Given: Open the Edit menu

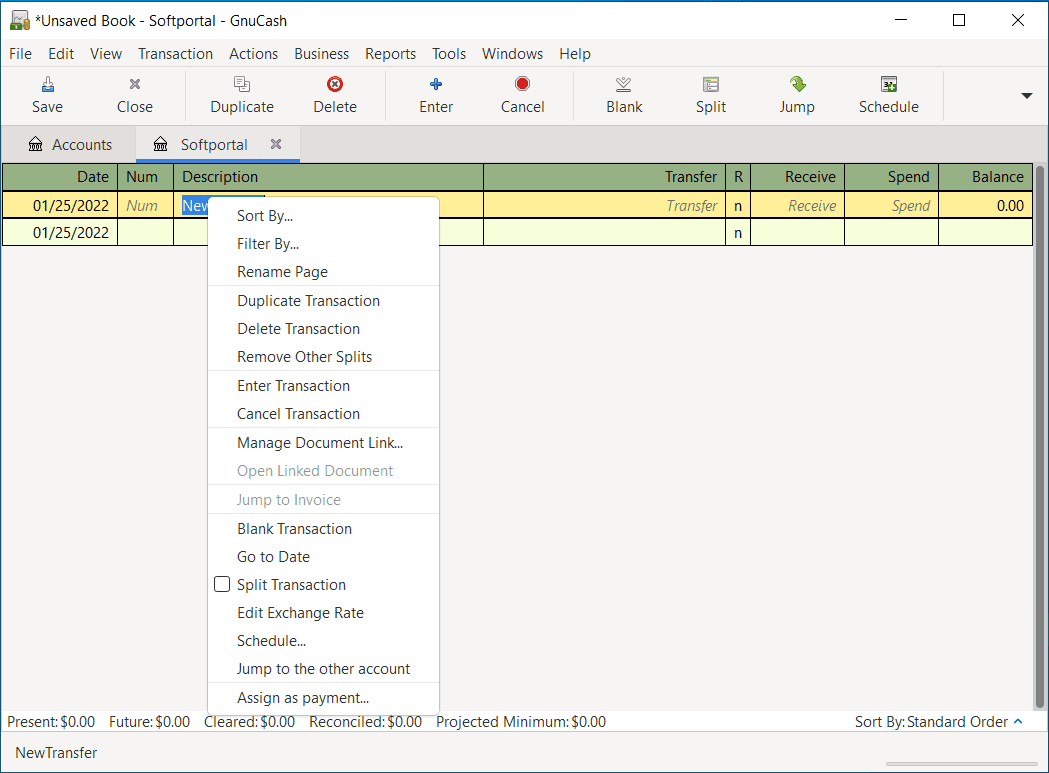Looking at the screenshot, I should (x=61, y=54).
